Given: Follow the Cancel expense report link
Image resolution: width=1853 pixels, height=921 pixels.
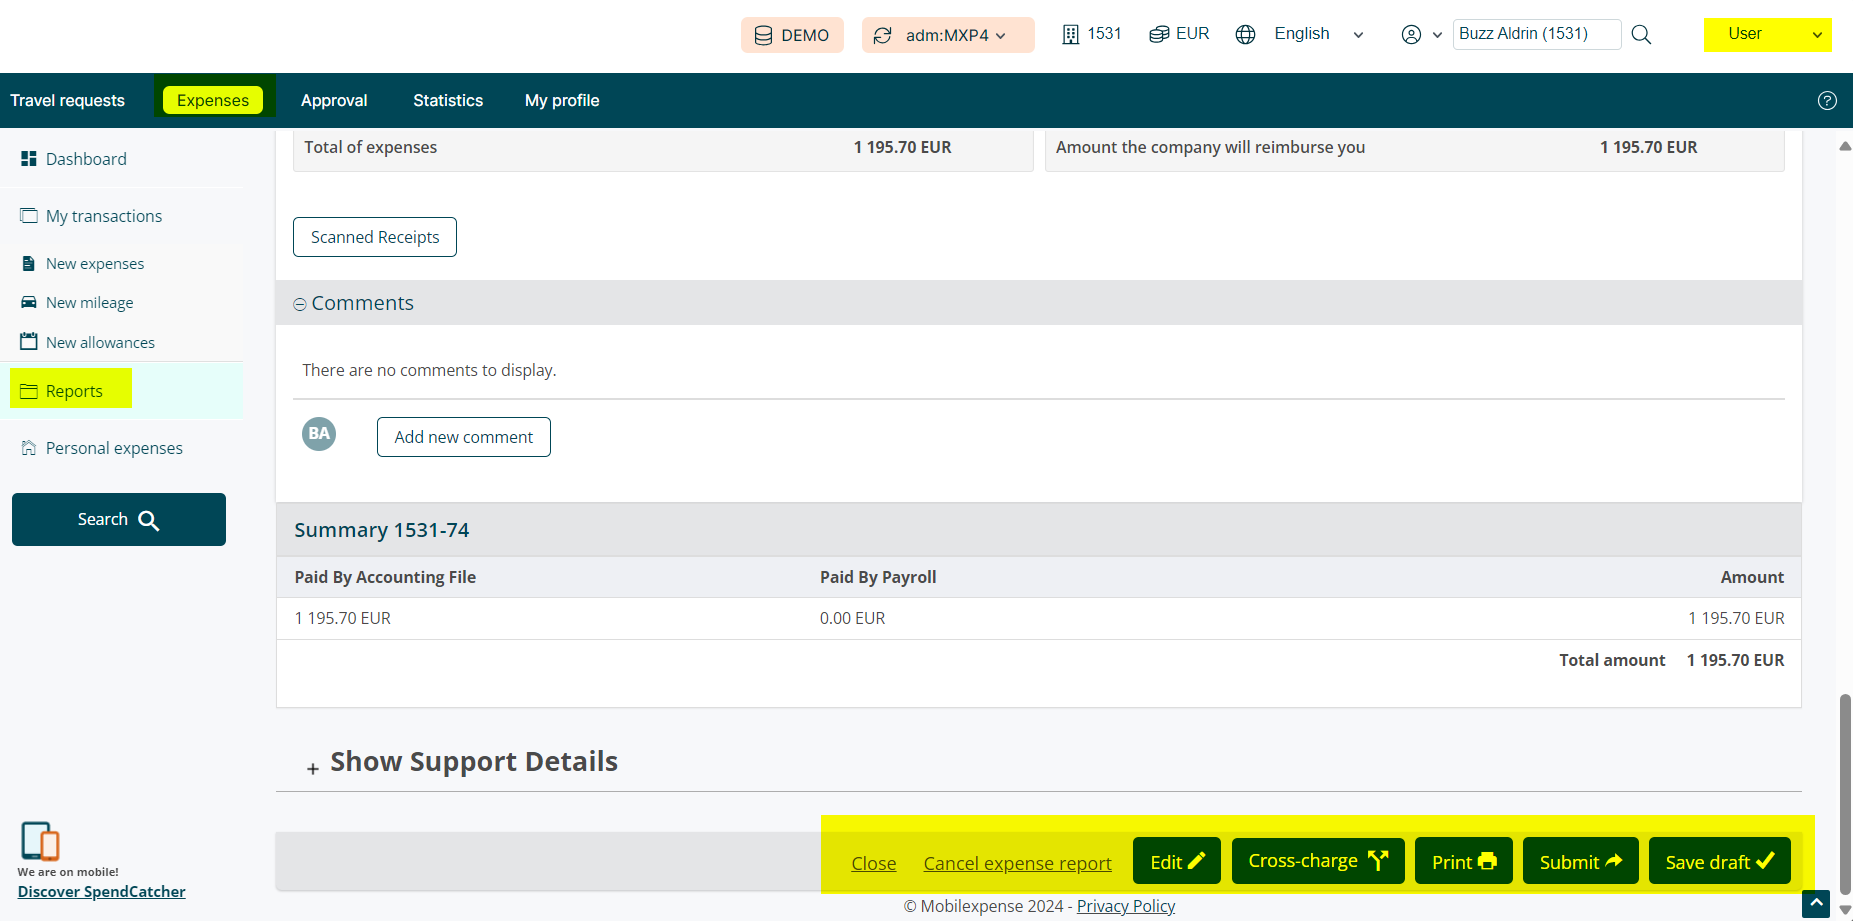Looking at the screenshot, I should 1017,863.
